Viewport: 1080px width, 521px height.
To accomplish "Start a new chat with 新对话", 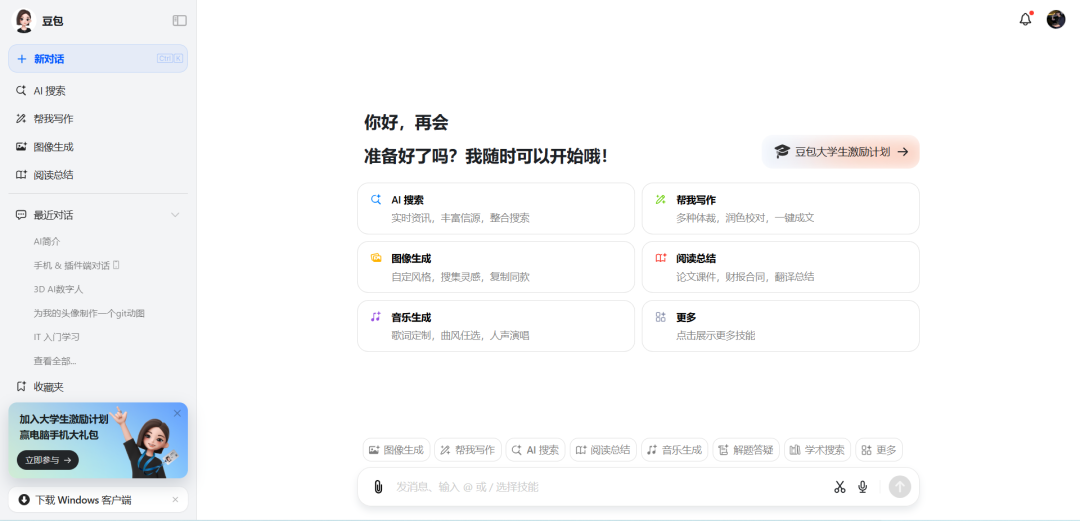I will pyautogui.click(x=98, y=59).
